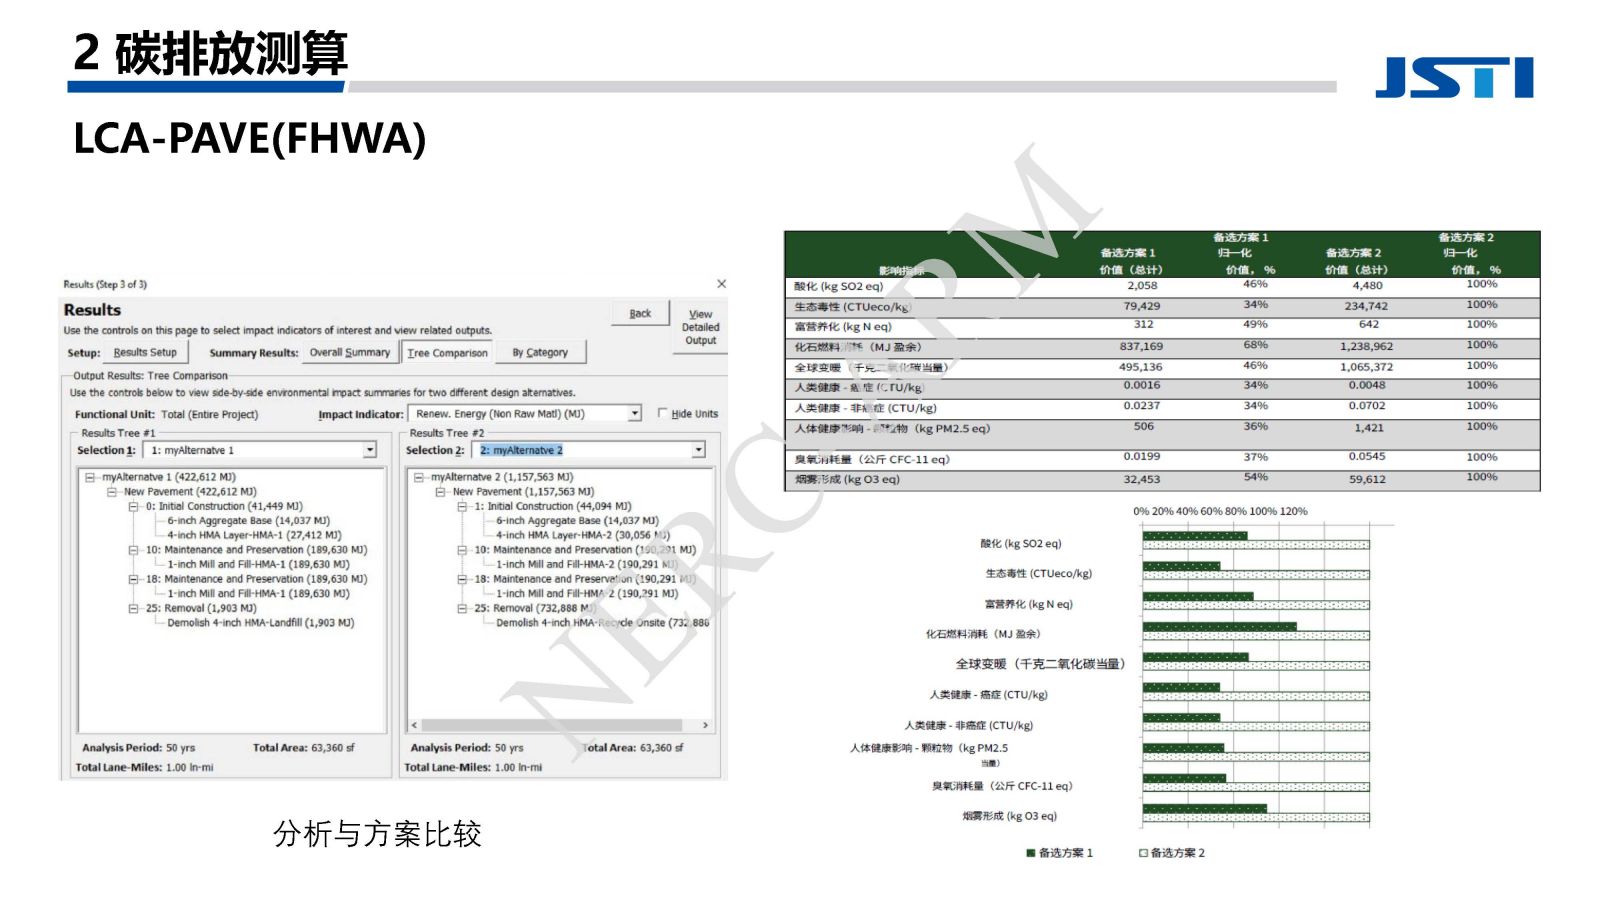Click the 全球变暖 chart axis label
The height and width of the screenshot is (900, 1600).
1040,664
